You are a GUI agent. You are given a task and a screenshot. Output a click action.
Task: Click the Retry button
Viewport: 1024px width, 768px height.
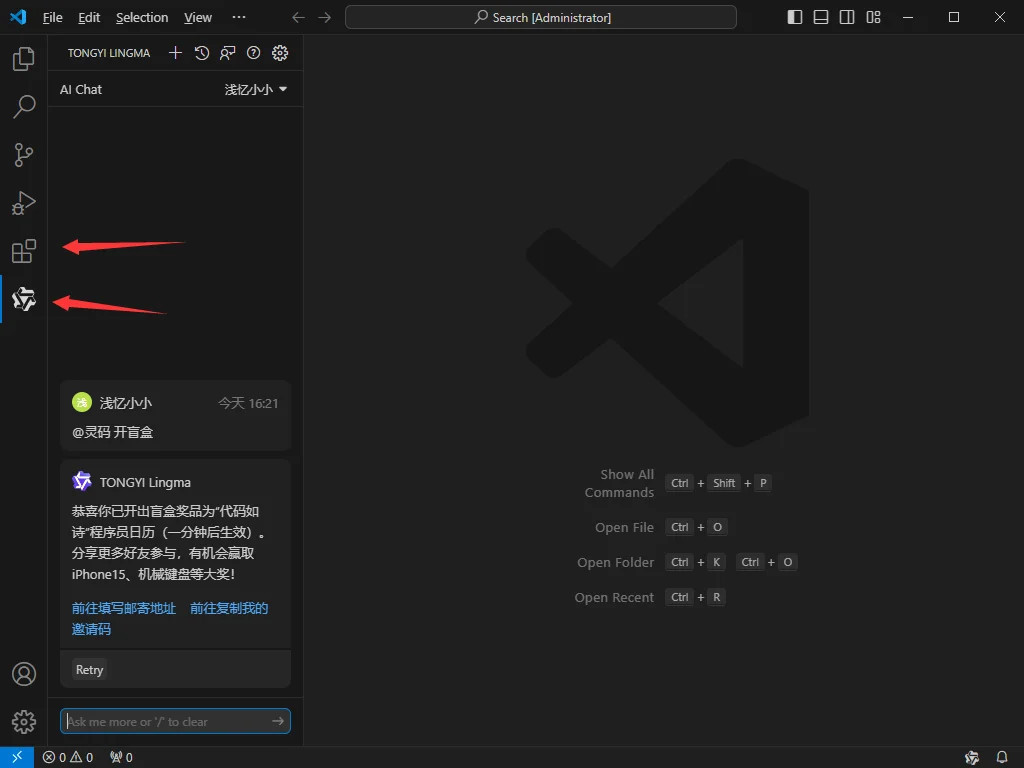89,670
